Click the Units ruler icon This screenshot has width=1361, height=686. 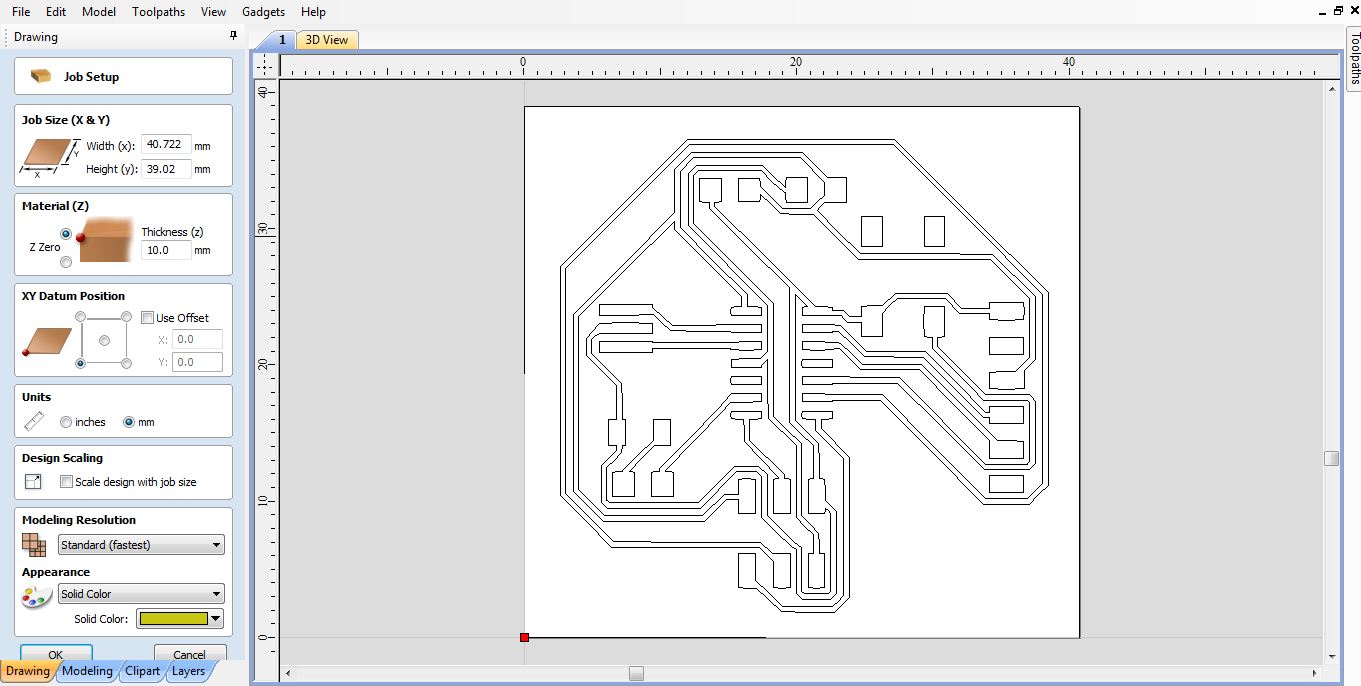[35, 421]
